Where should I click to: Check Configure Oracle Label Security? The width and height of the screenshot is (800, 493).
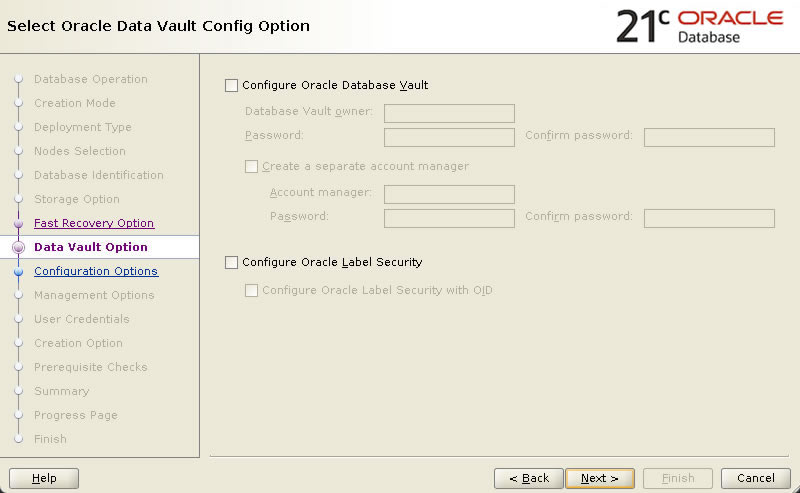tap(231, 262)
